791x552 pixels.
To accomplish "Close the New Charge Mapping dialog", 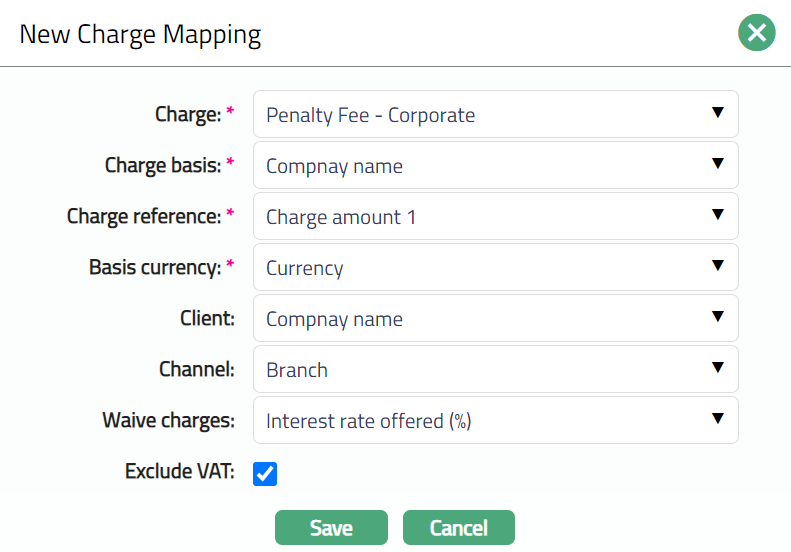I will coord(757,34).
